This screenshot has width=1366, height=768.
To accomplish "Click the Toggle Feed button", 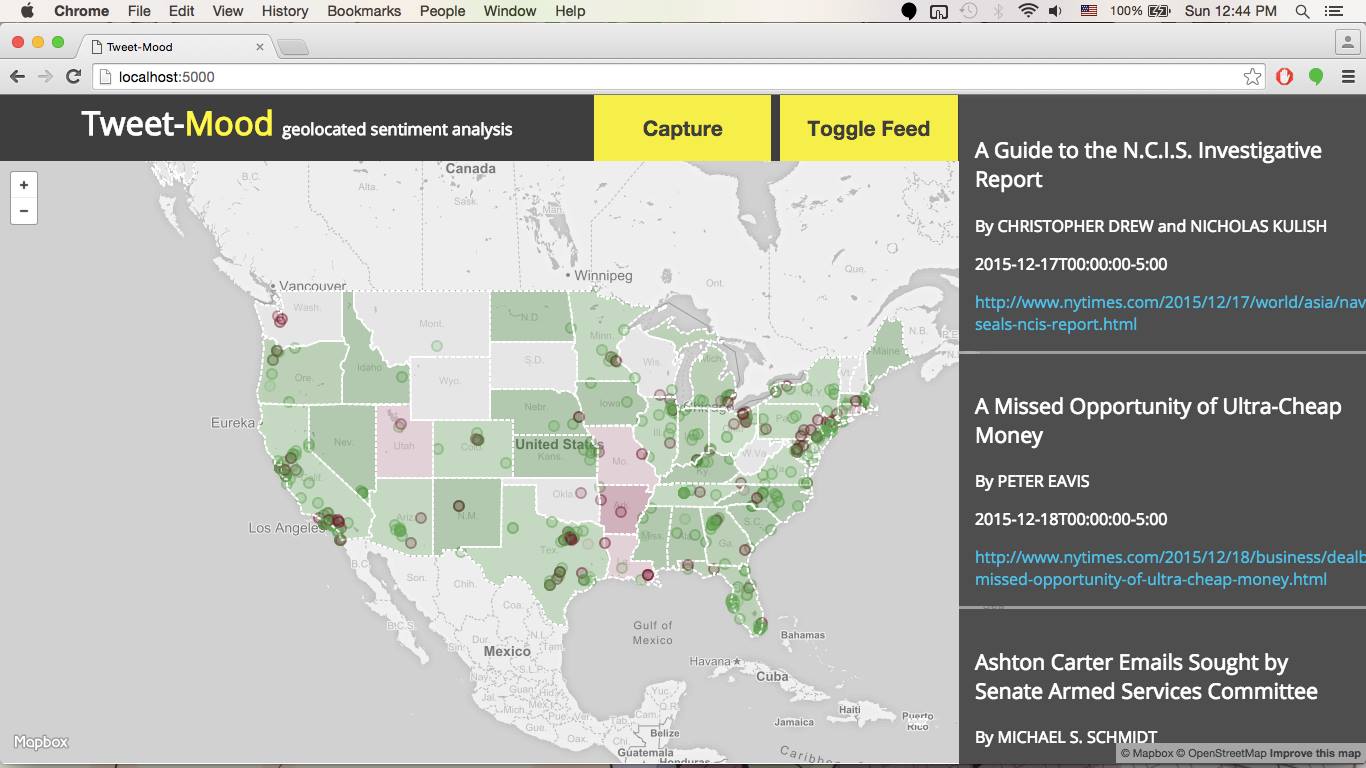I will (x=868, y=128).
